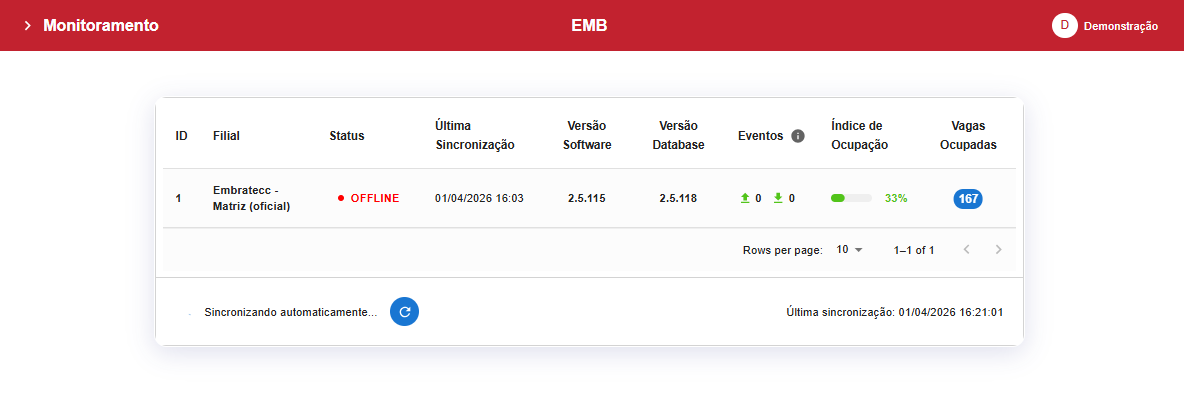Click the Vagas Ocupadas column header
Image resolution: width=1184 pixels, height=394 pixels.
point(968,135)
